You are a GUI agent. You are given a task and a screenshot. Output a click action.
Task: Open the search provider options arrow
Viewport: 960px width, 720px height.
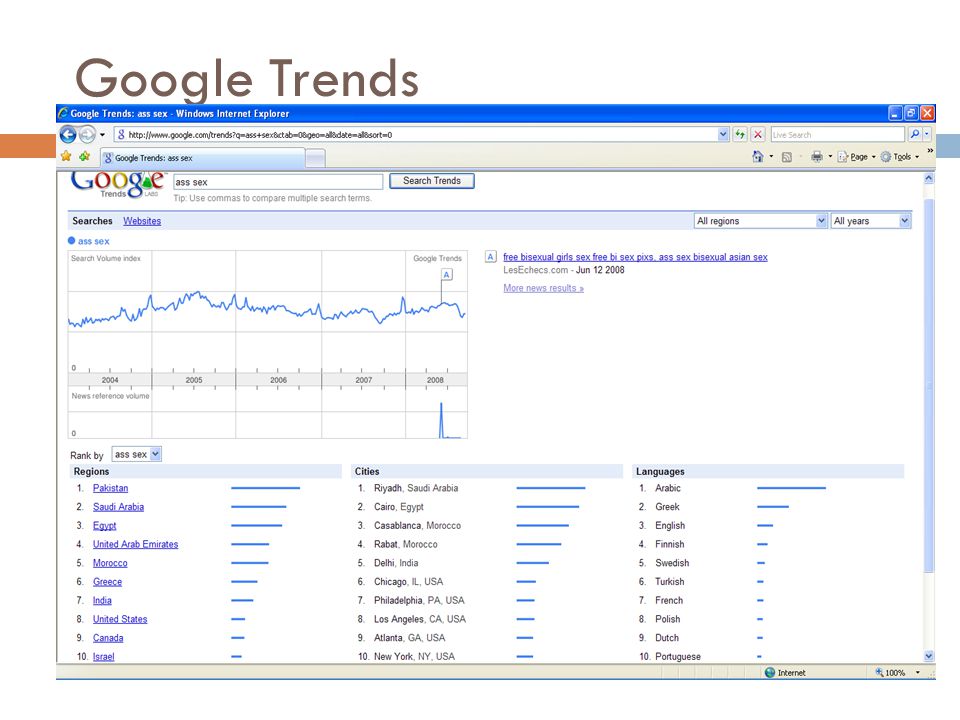(x=927, y=134)
